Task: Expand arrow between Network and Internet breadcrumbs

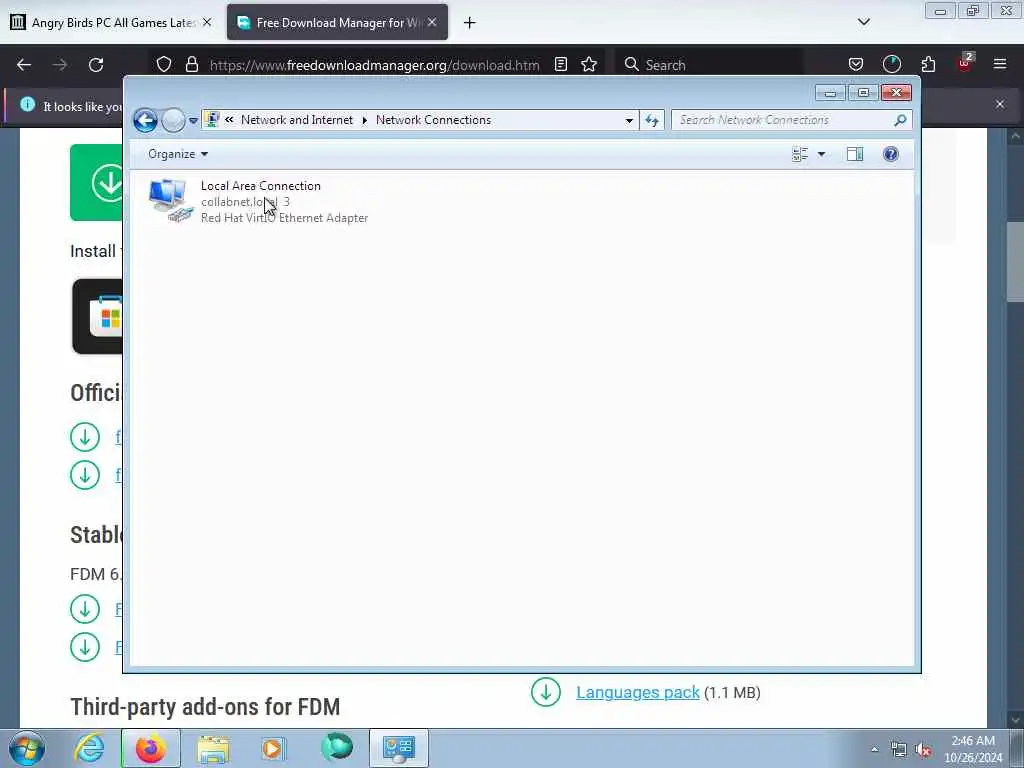Action: click(x=364, y=120)
